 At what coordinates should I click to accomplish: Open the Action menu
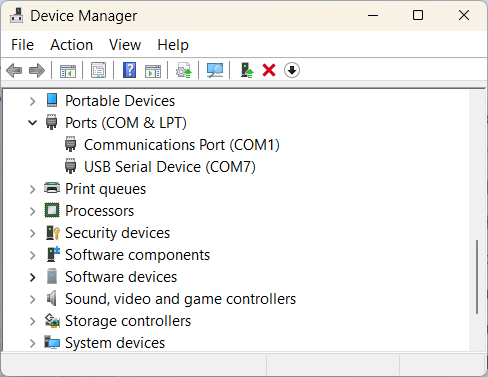[x=71, y=45]
